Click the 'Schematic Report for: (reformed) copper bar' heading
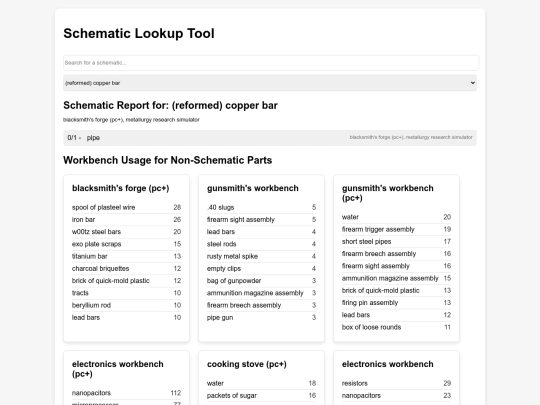 [x=170, y=105]
